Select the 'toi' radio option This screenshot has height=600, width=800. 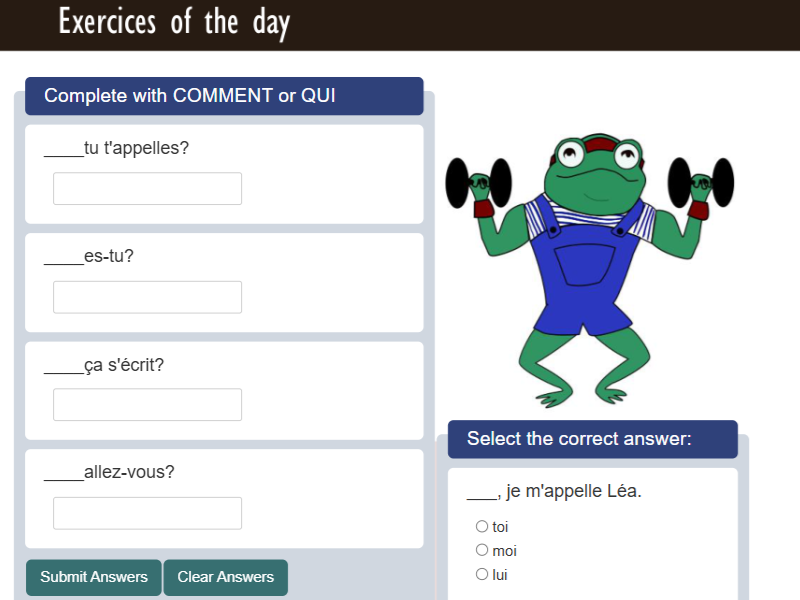[x=482, y=526]
